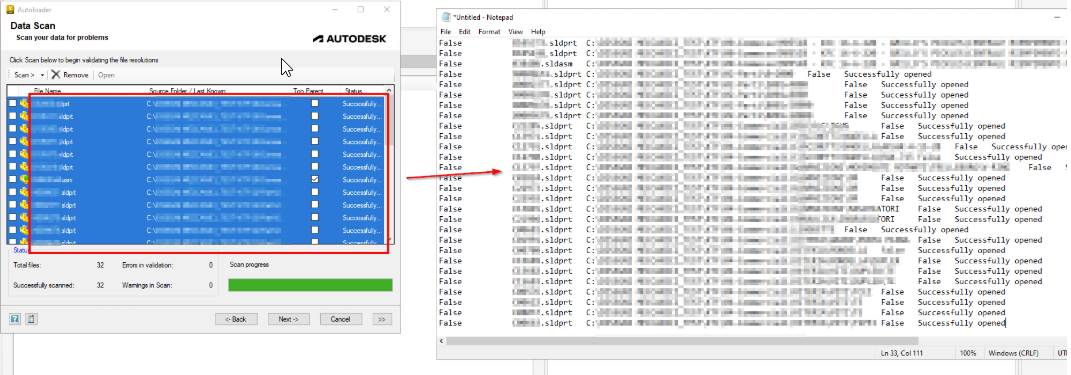Click the Top Parent column header

tap(308, 90)
